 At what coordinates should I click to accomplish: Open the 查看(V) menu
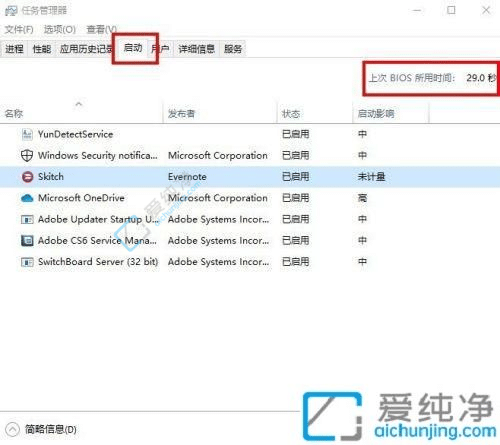tap(101, 30)
